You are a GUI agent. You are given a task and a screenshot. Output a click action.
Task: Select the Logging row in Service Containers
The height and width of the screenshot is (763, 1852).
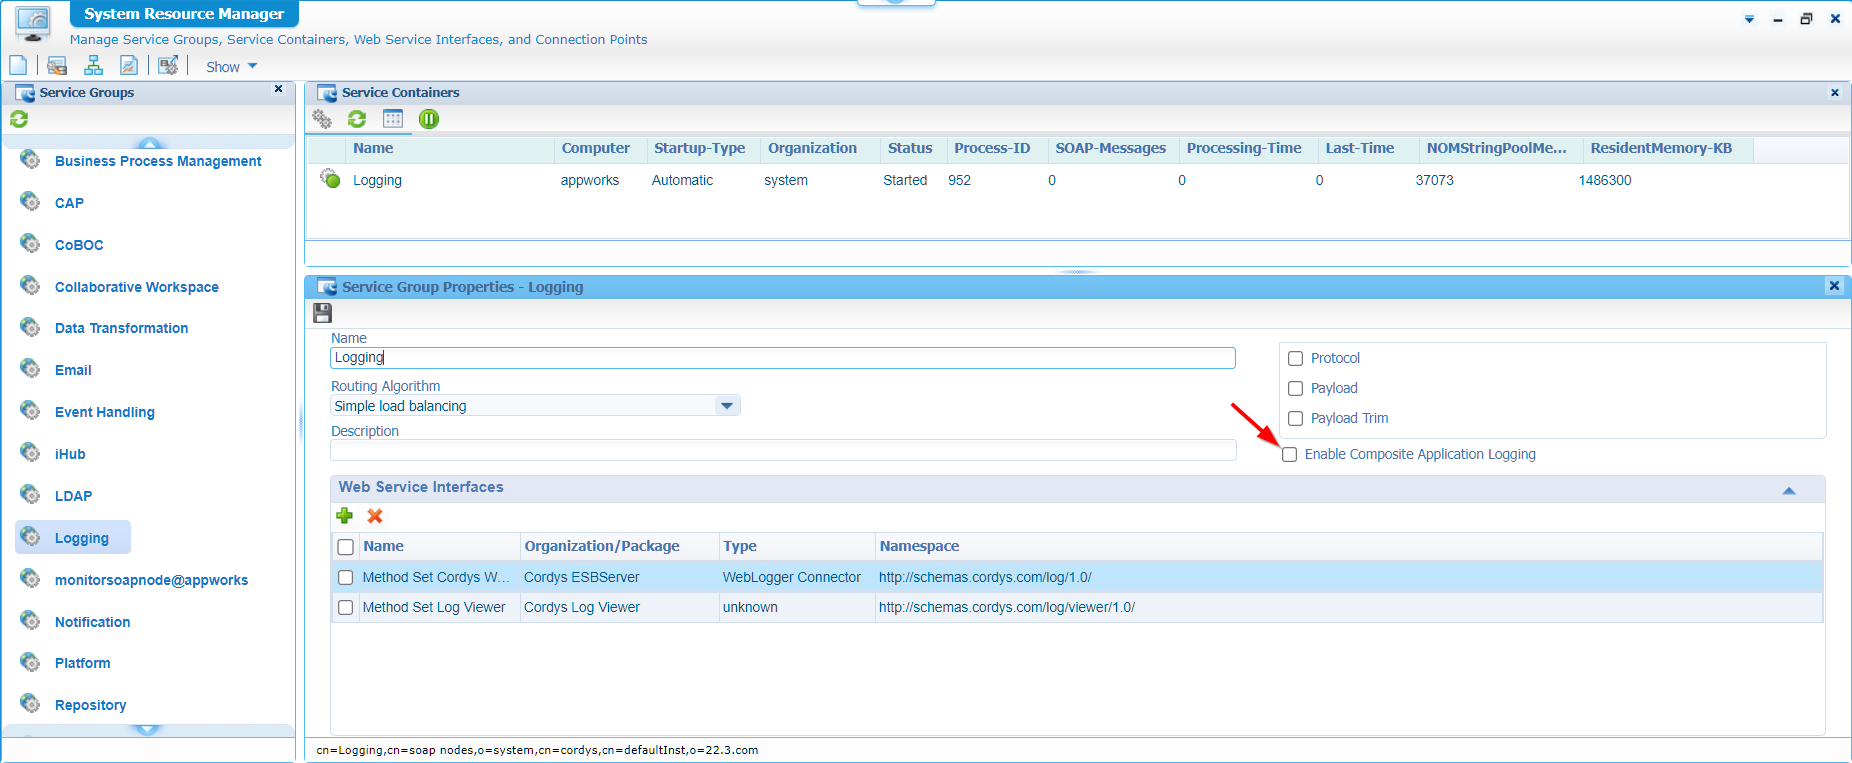click(x=1077, y=180)
